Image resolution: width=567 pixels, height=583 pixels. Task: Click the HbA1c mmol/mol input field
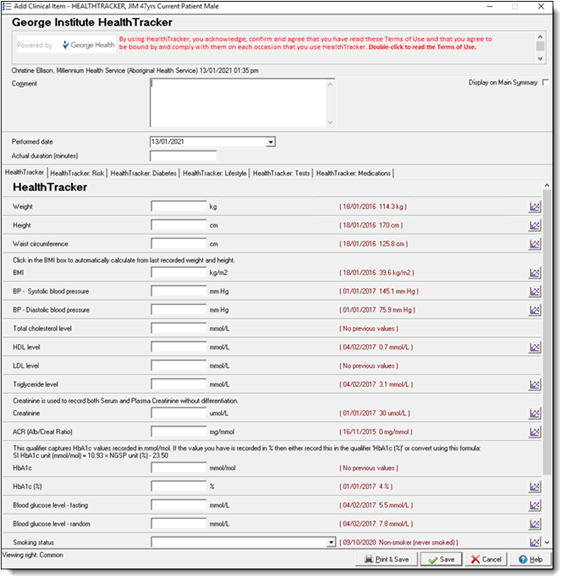tap(178, 468)
